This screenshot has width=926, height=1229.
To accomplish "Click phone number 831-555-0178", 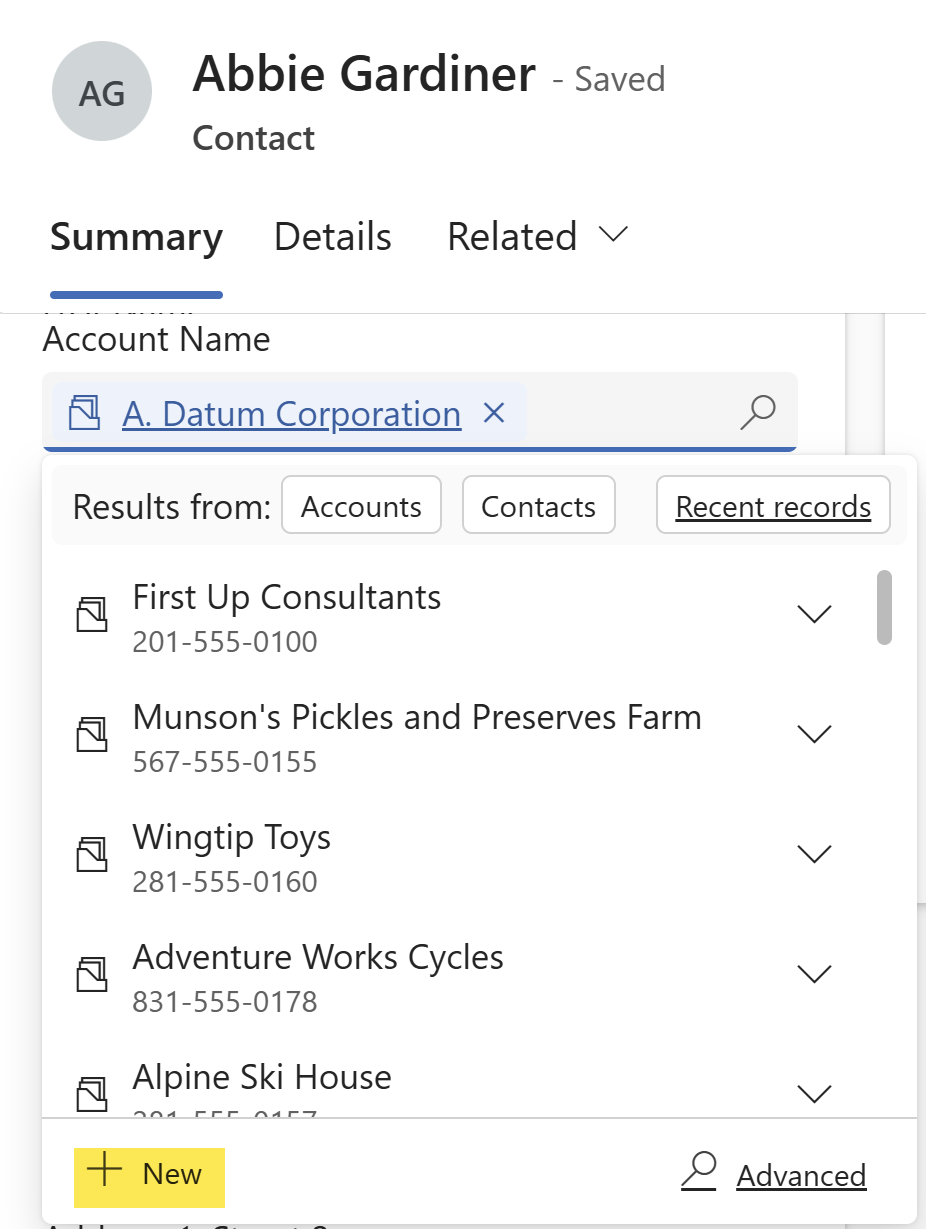I will tap(225, 1001).
